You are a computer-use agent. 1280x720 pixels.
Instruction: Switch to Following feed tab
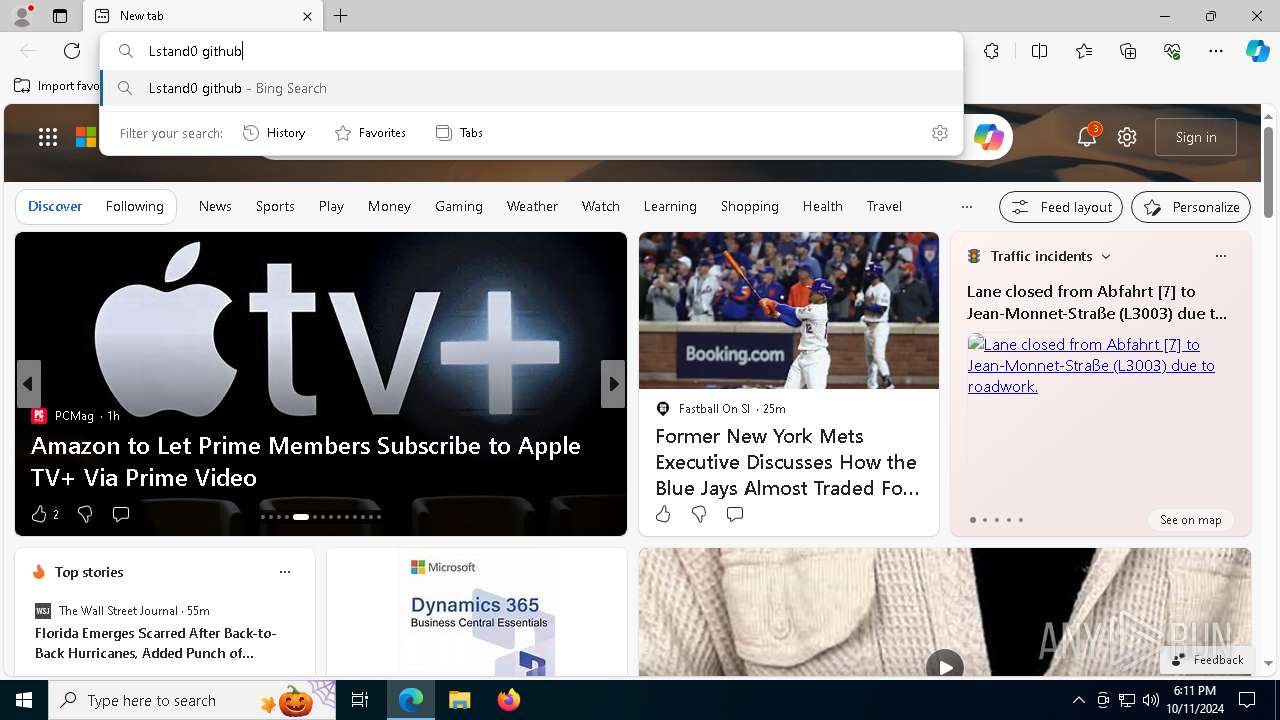[x=135, y=206]
